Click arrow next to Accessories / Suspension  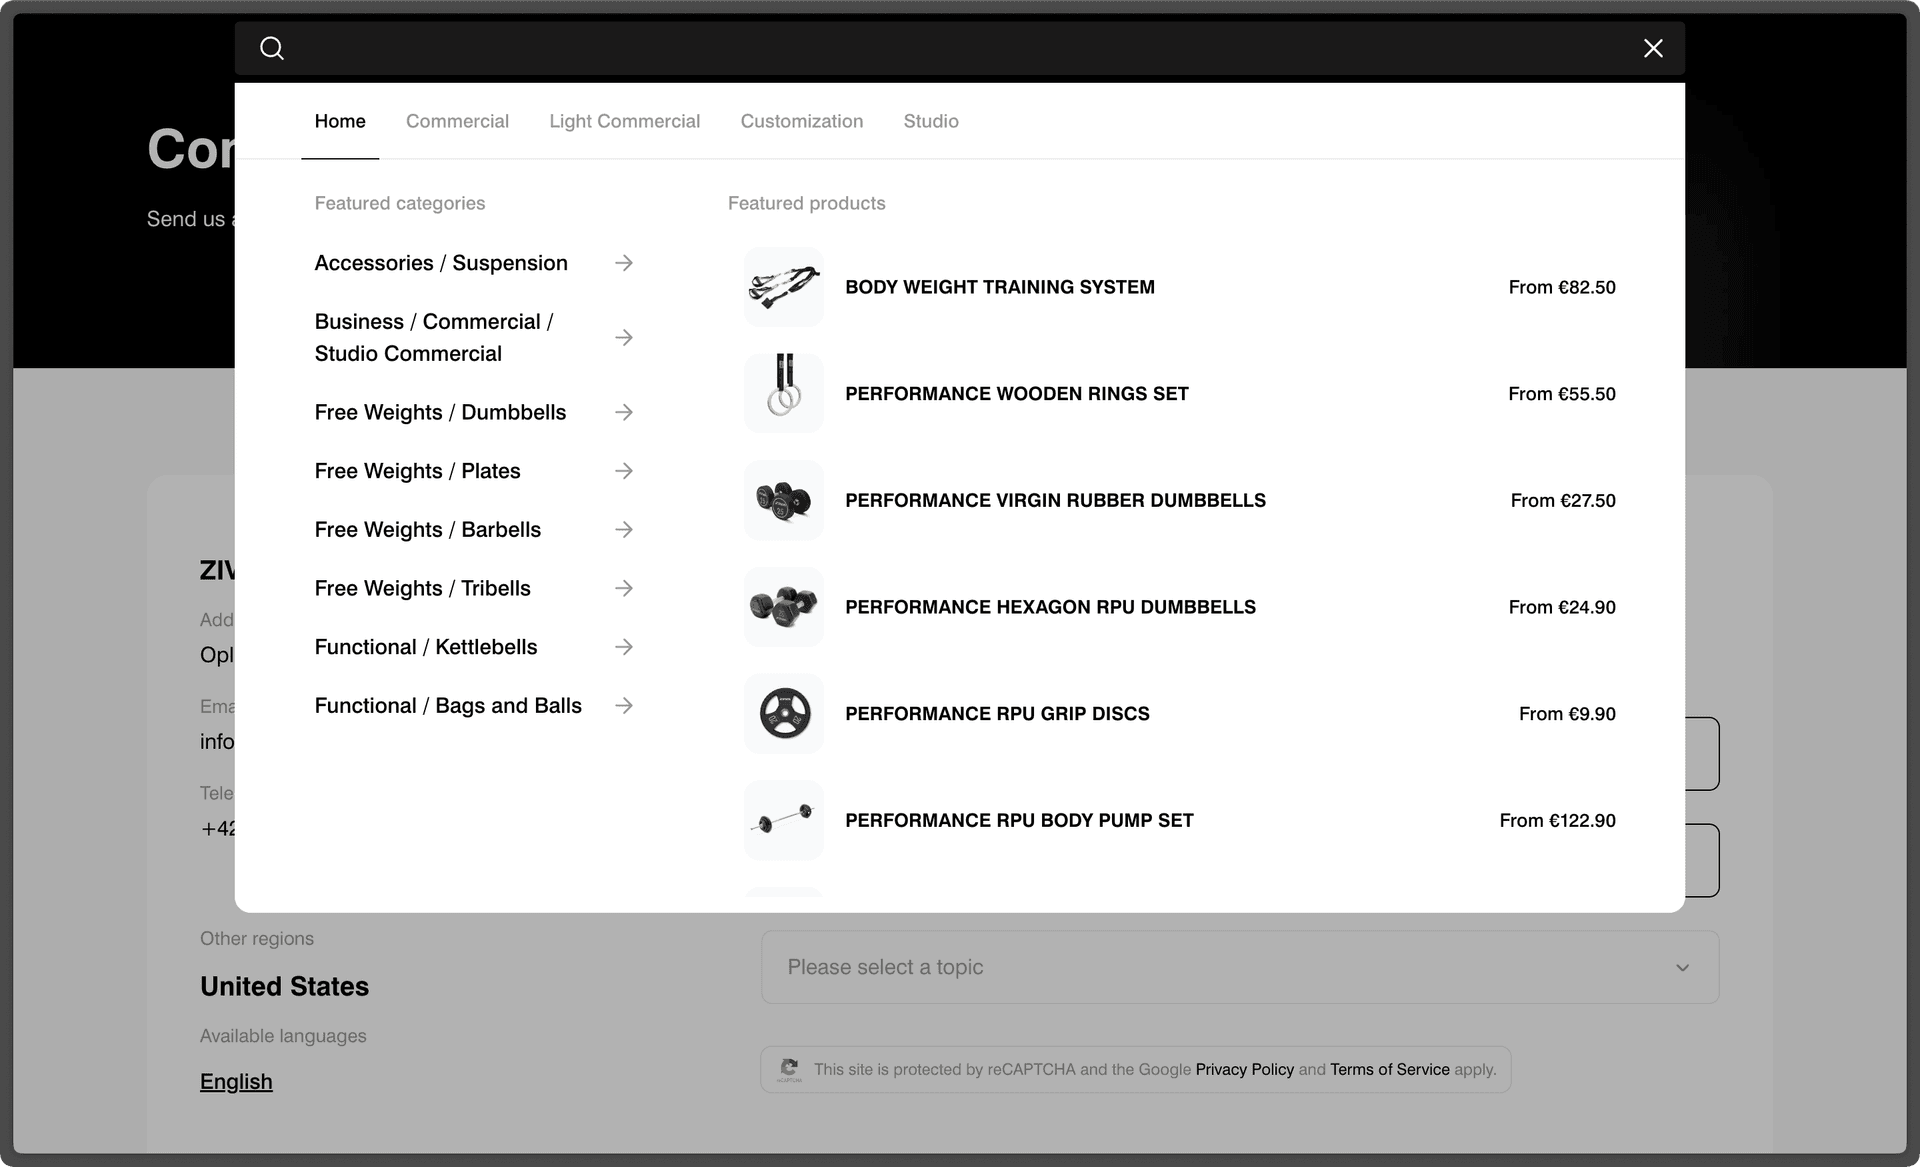point(624,263)
